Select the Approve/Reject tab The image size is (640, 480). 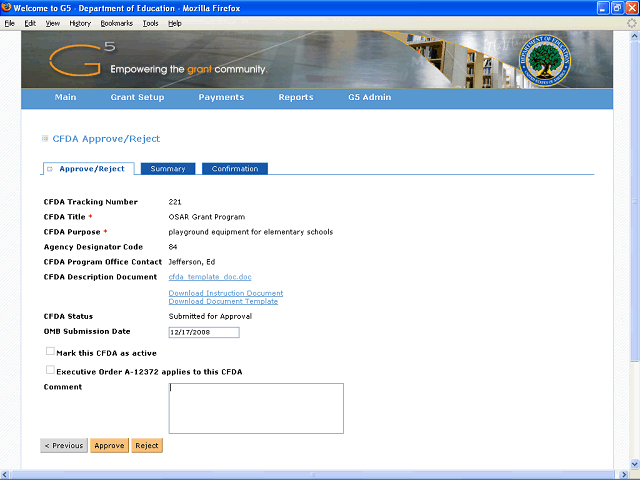point(89,169)
